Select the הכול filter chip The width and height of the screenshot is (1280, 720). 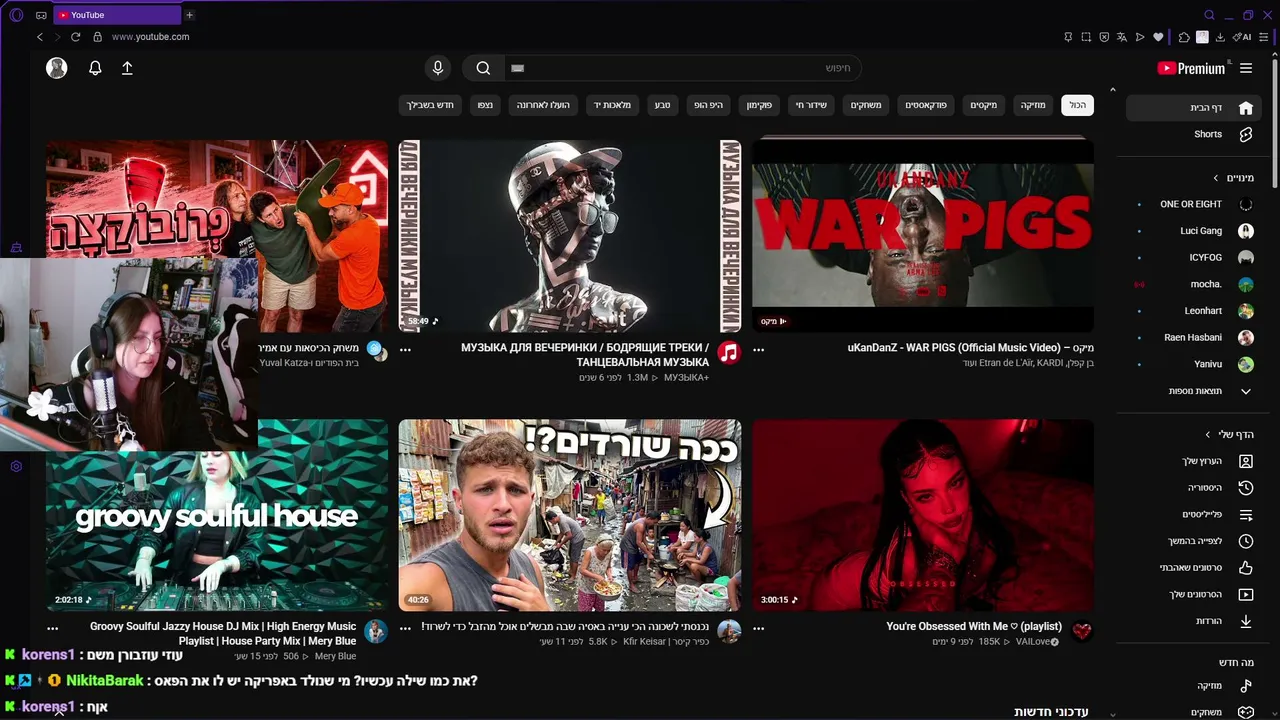click(x=1077, y=105)
